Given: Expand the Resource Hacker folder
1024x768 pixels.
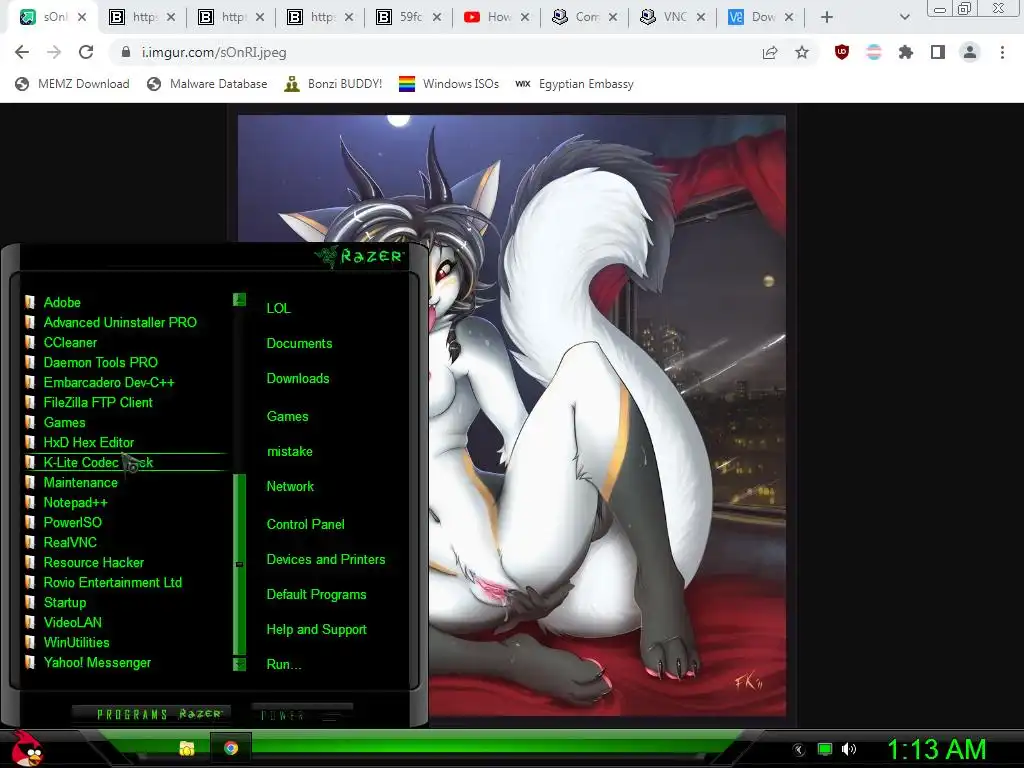Looking at the screenshot, I should pos(93,562).
